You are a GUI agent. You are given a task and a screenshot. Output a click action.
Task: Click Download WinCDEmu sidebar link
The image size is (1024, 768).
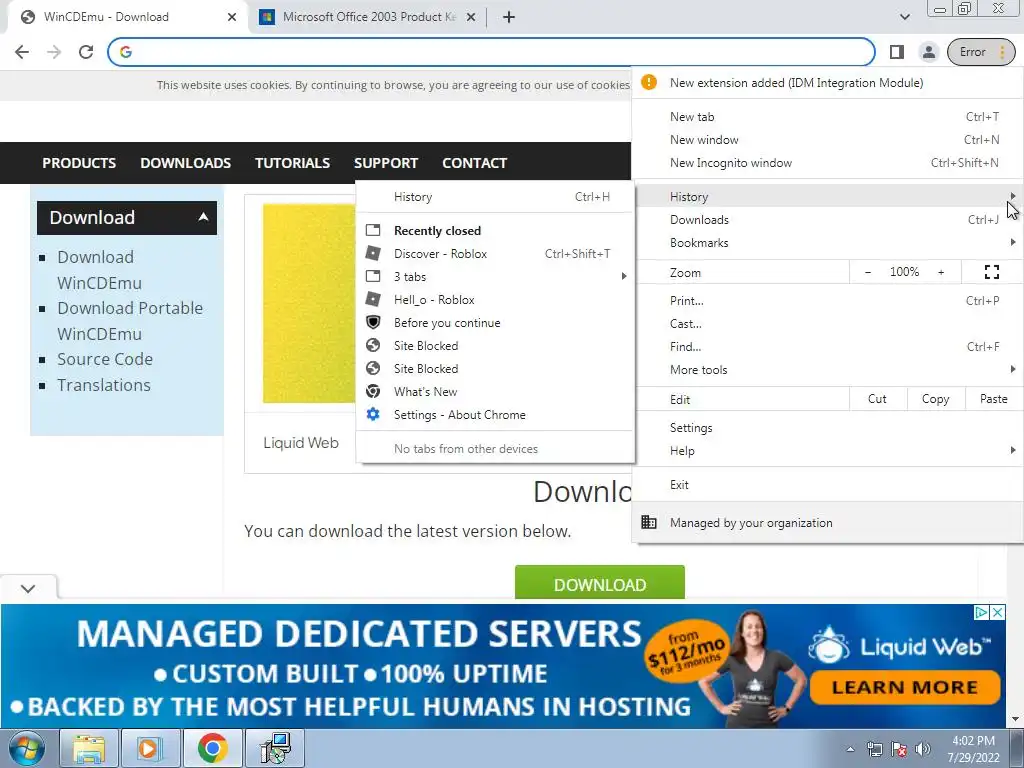99,270
